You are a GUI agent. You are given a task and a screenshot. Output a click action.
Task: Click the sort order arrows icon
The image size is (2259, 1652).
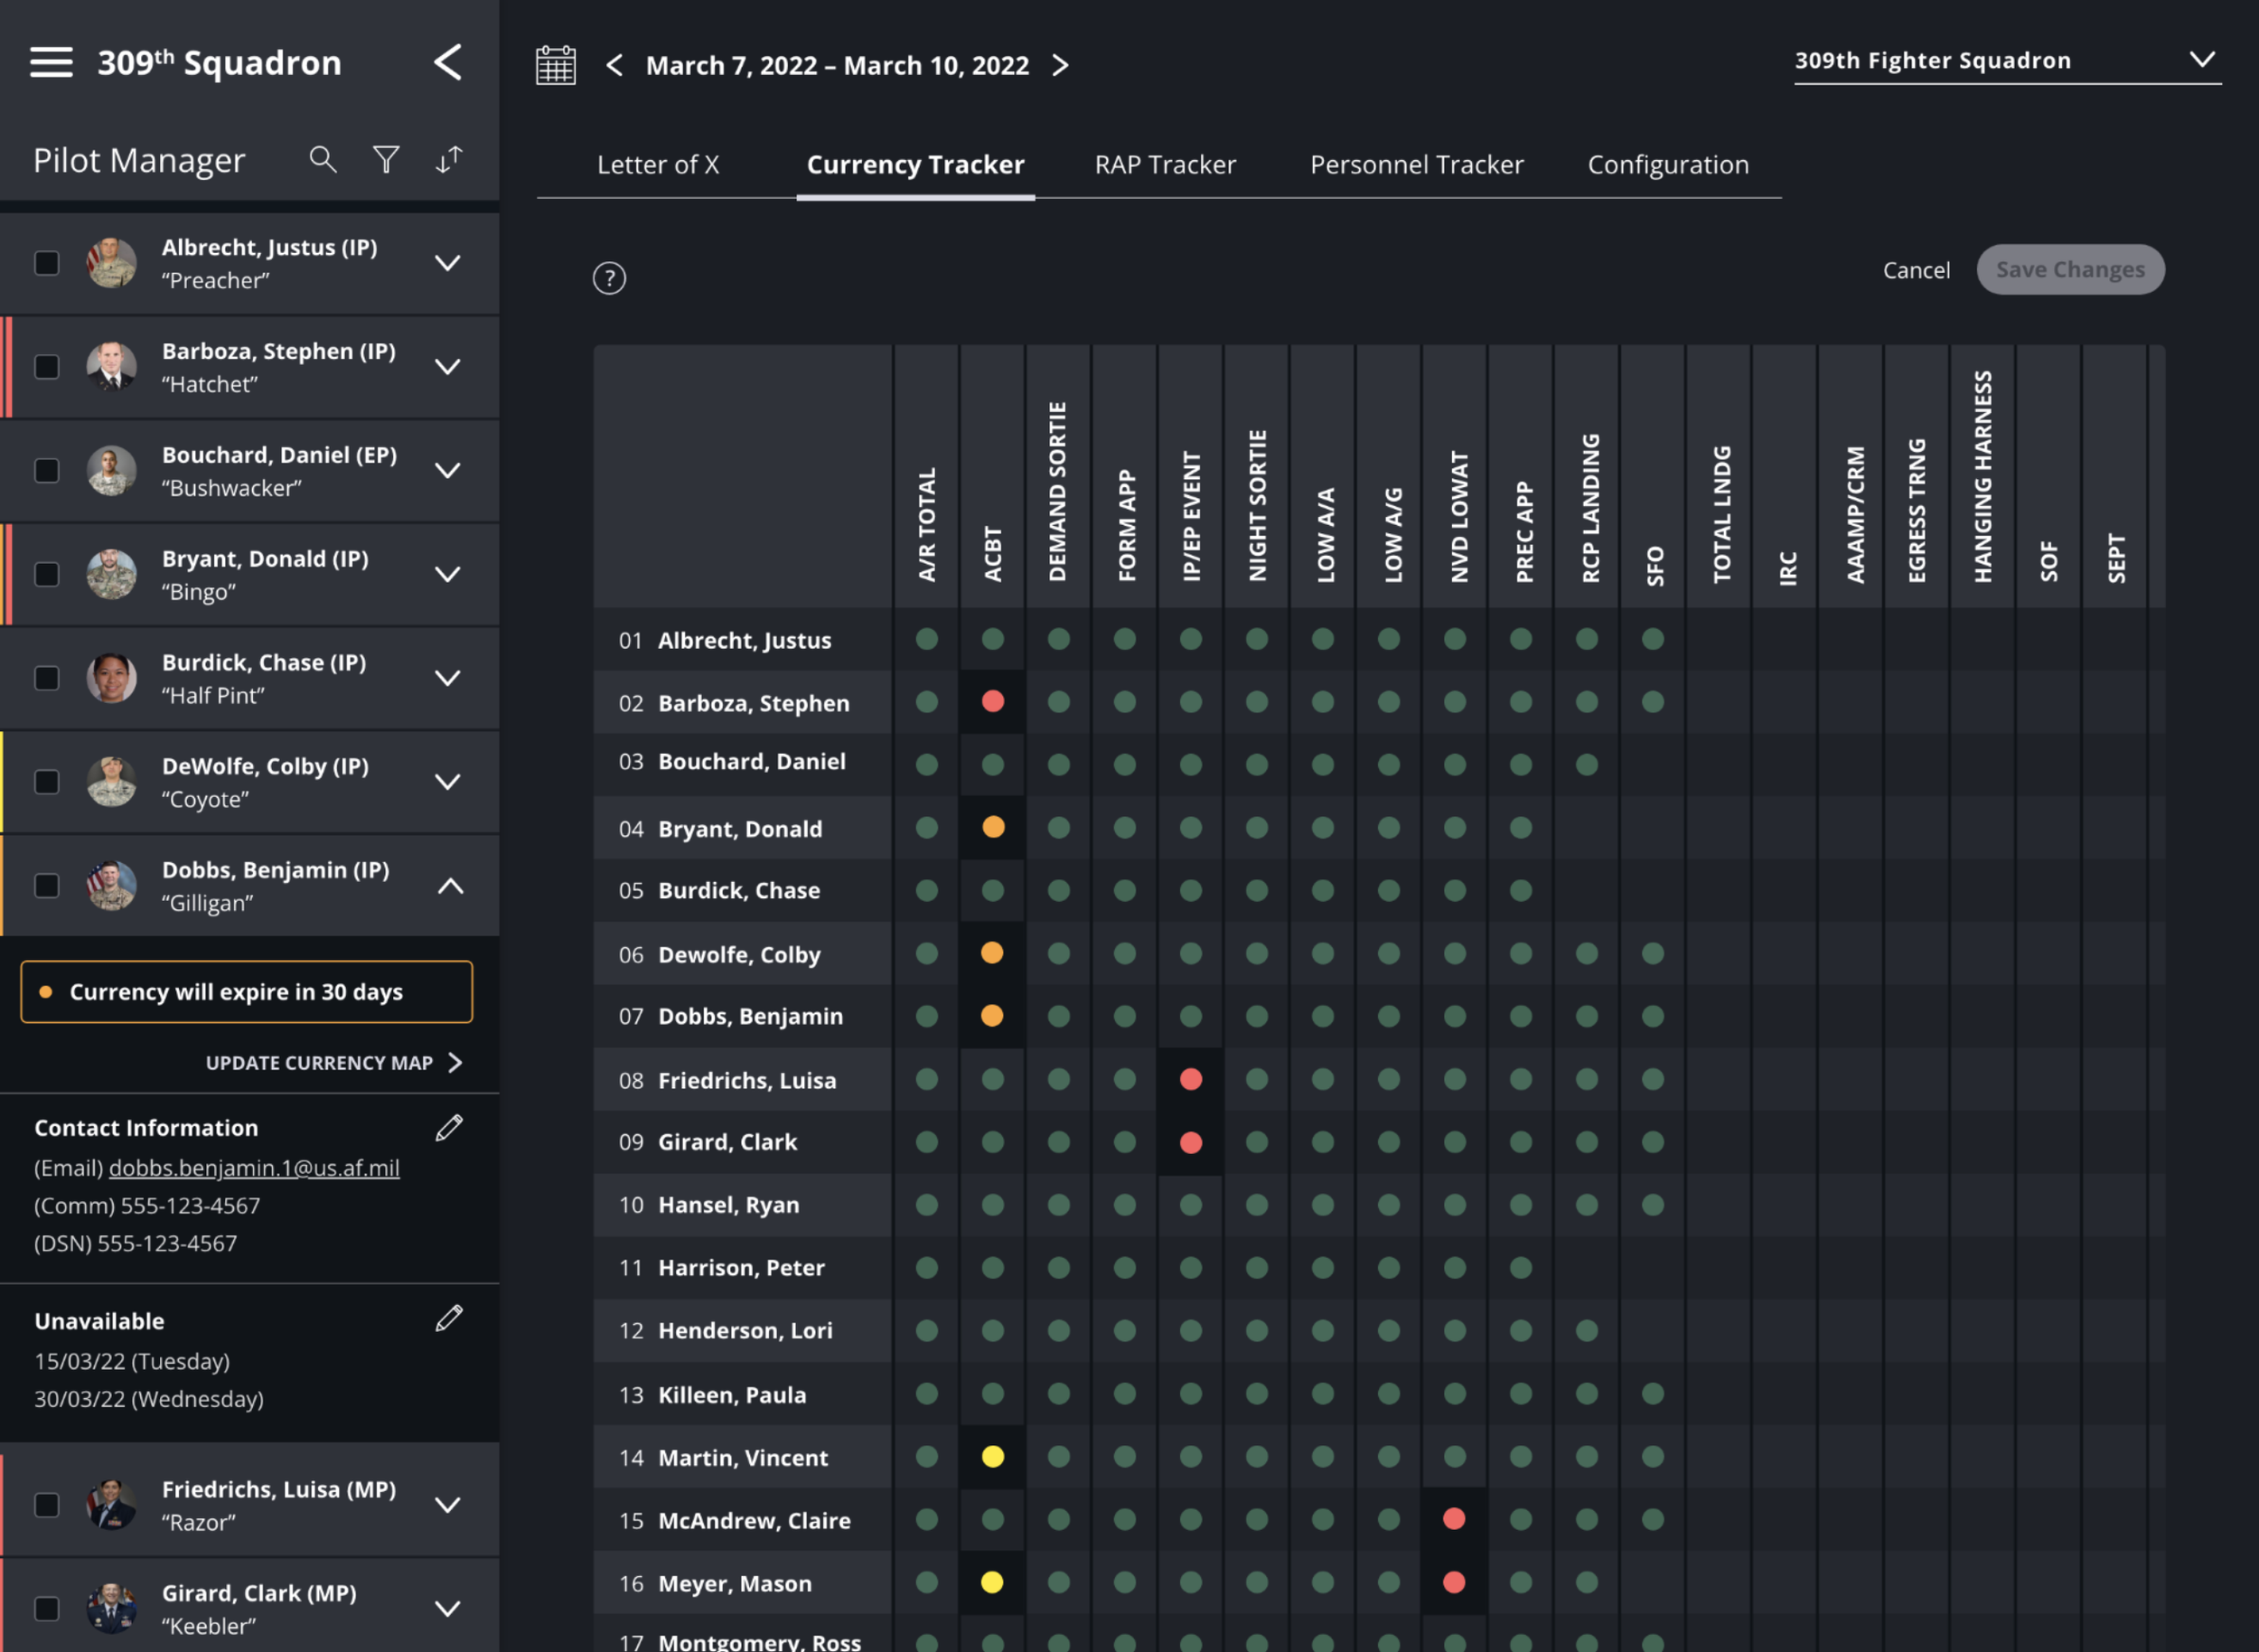pos(449,159)
